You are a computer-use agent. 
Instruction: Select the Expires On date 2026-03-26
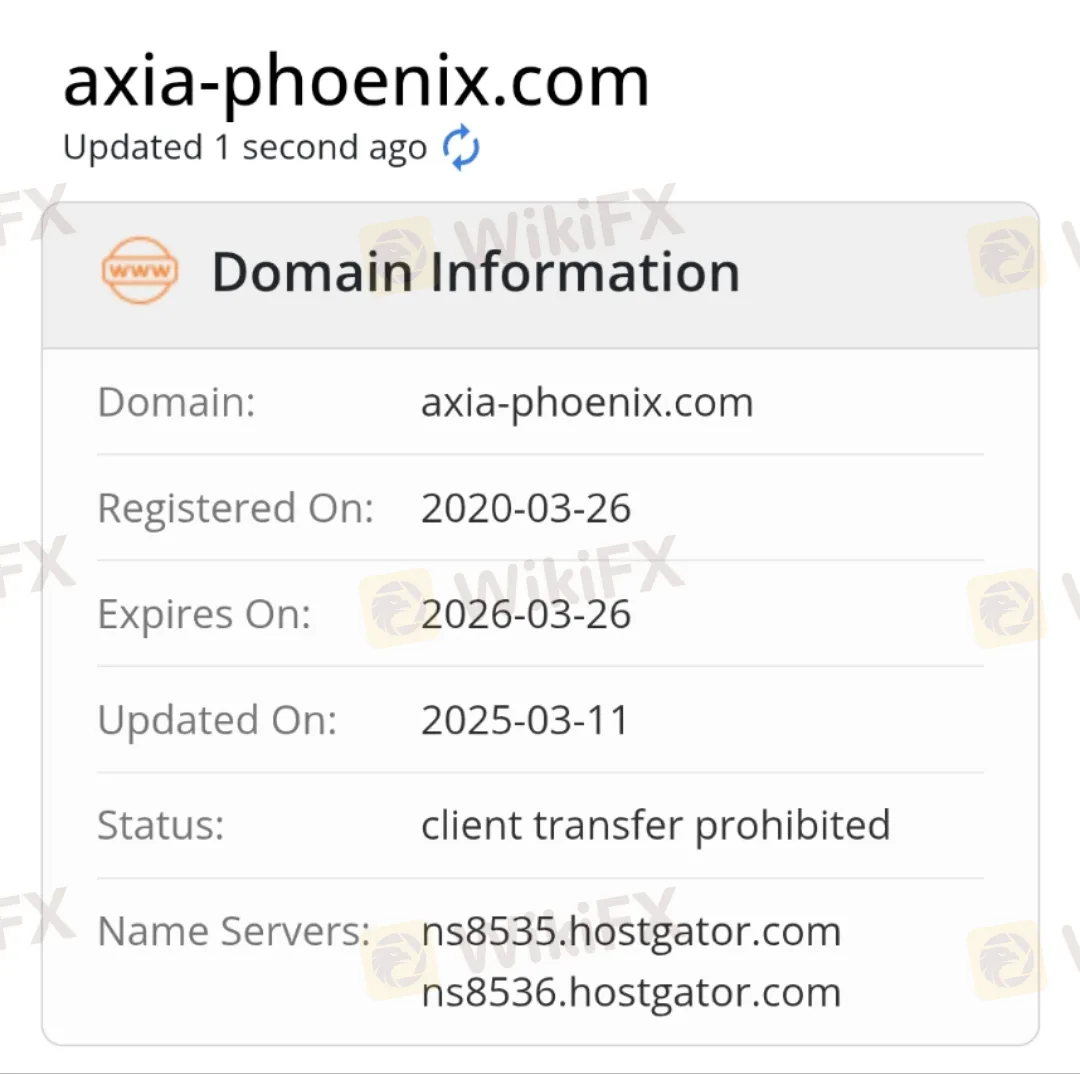click(x=526, y=614)
